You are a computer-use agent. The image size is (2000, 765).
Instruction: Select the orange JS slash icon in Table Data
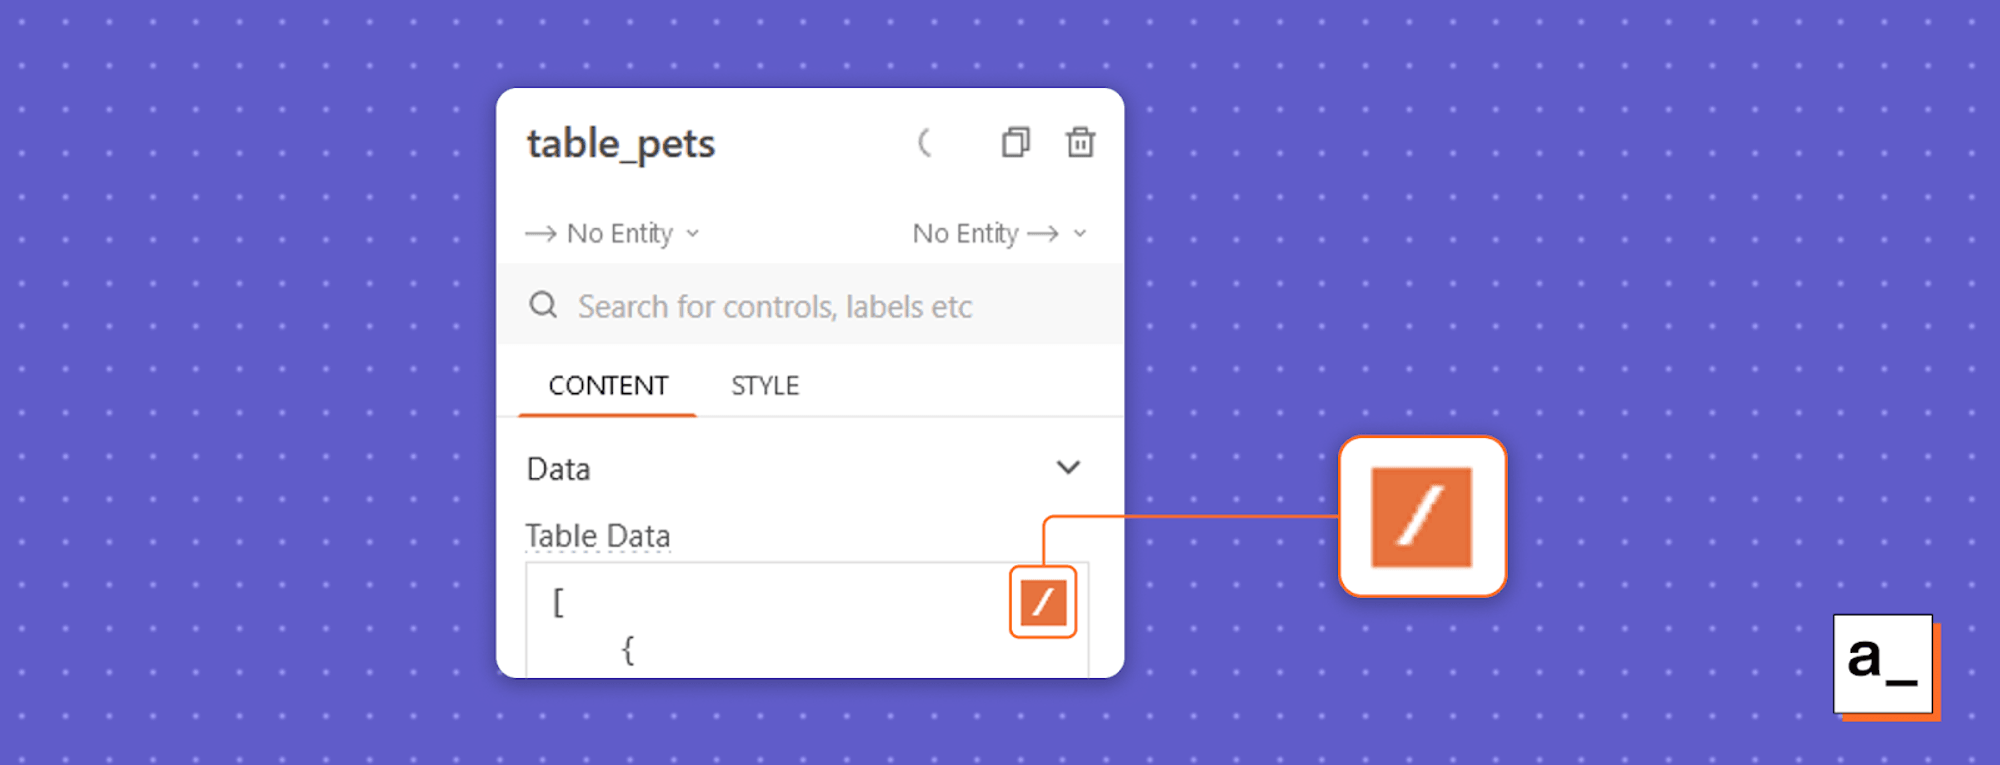tap(1042, 601)
